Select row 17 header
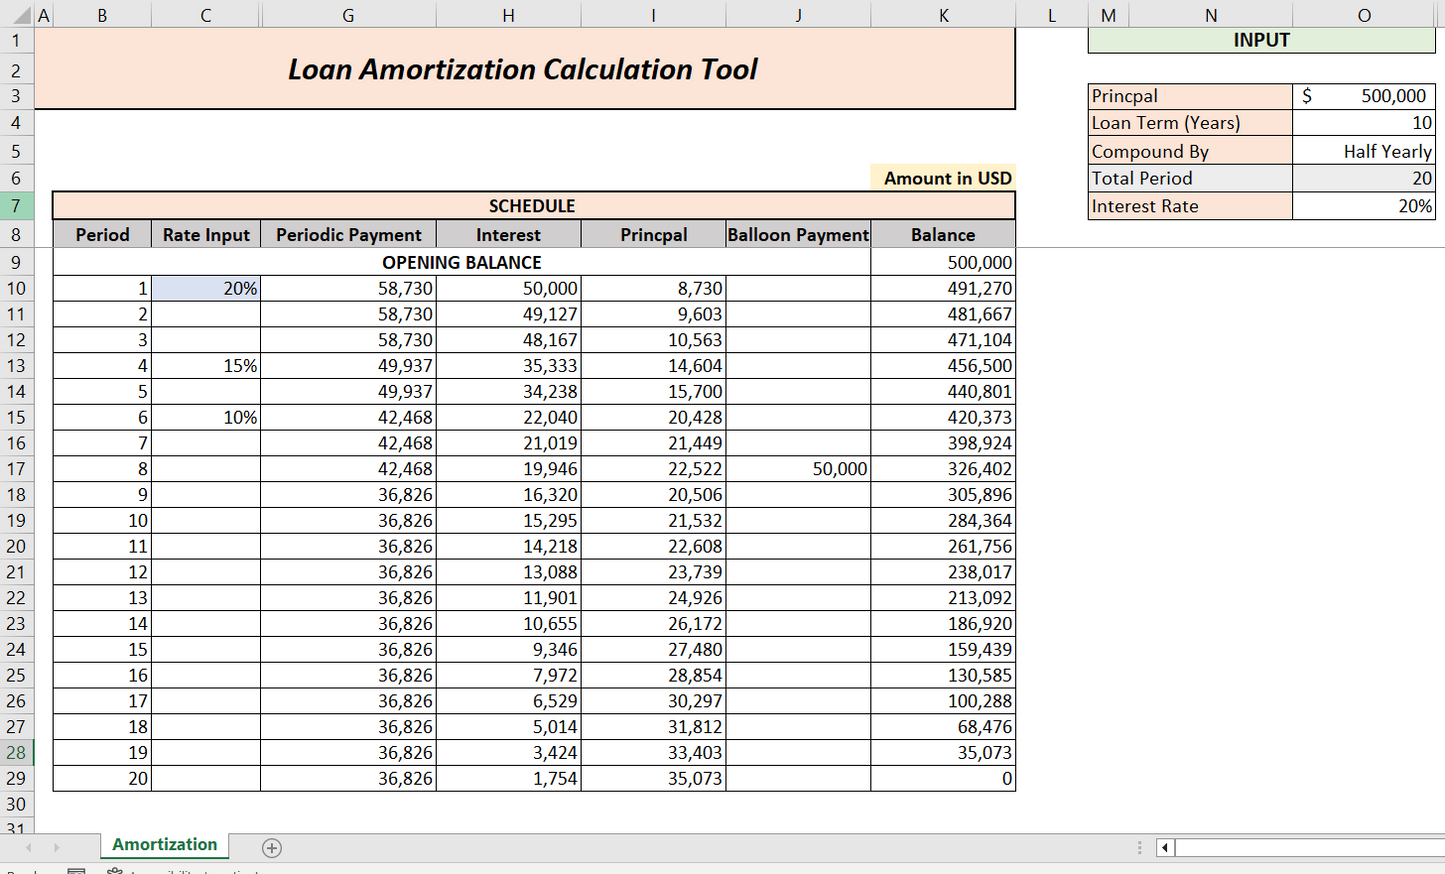Screen dimensions: 1445x874 pos(16,469)
